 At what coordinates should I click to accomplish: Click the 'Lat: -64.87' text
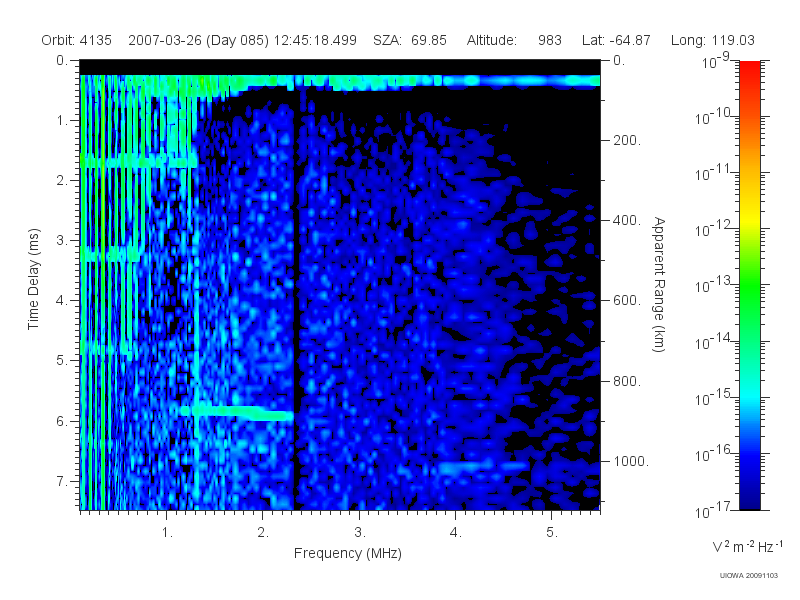pos(616,40)
